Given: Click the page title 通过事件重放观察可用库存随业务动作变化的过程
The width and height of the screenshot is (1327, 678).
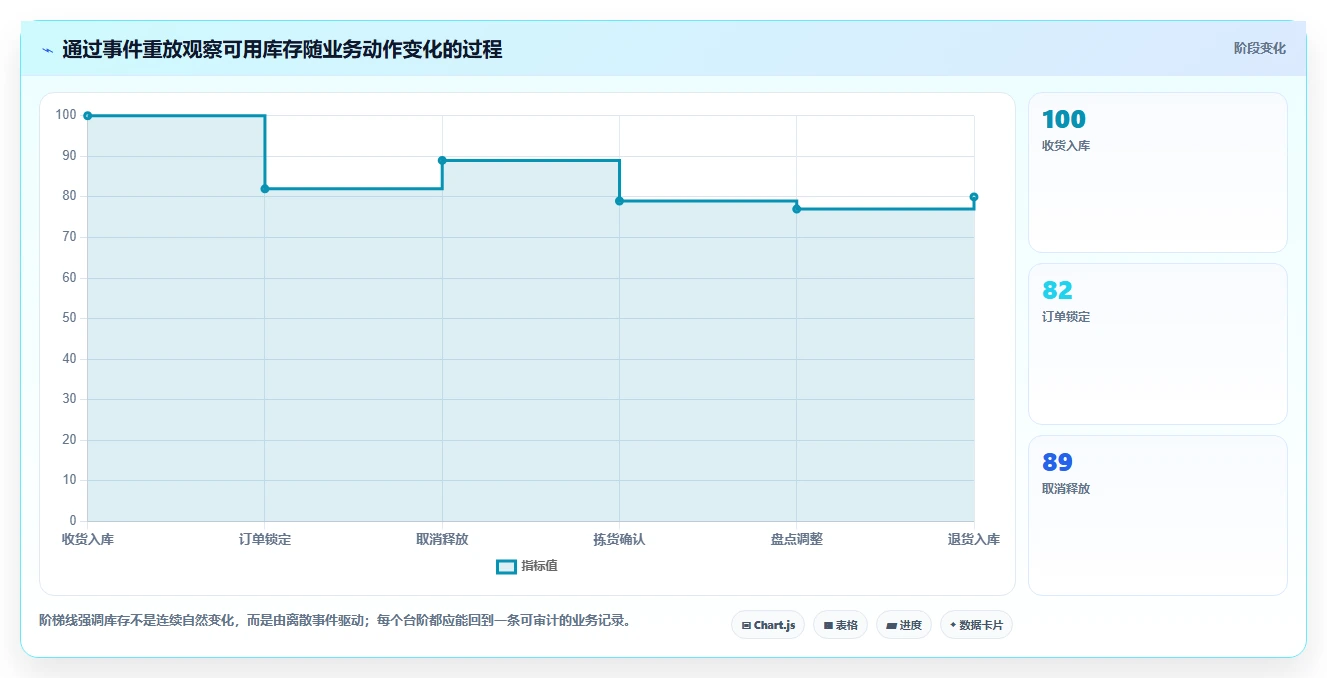Looking at the screenshot, I should click(x=282, y=49).
